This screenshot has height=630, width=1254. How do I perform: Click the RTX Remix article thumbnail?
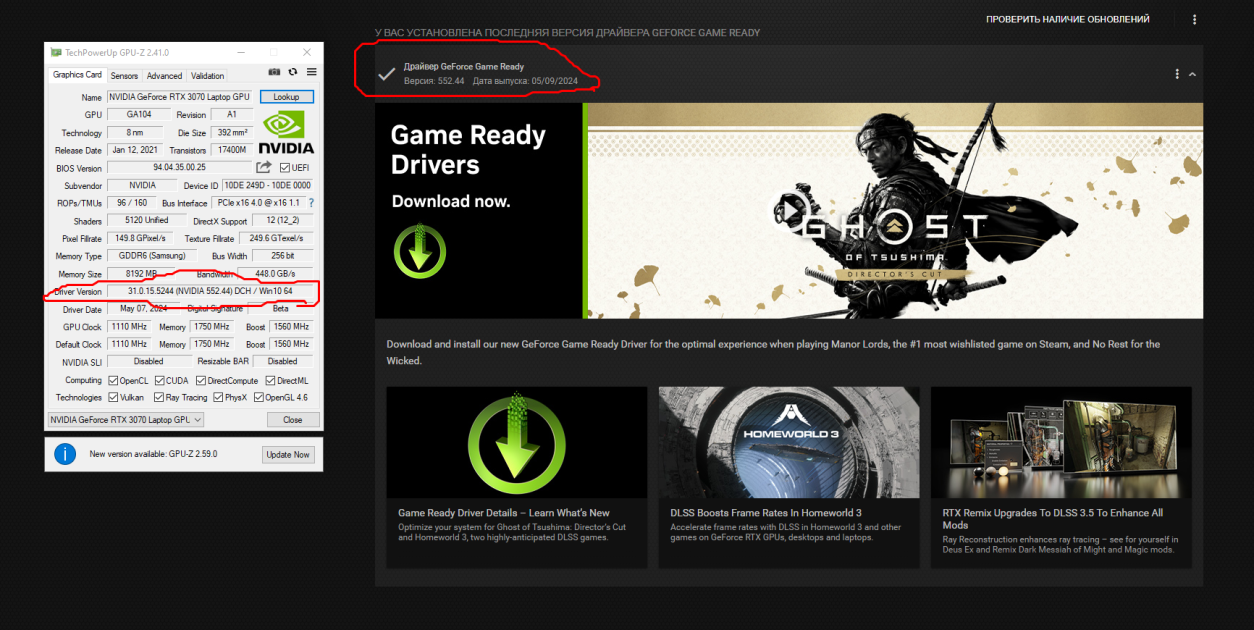pyautogui.click(x=1061, y=443)
